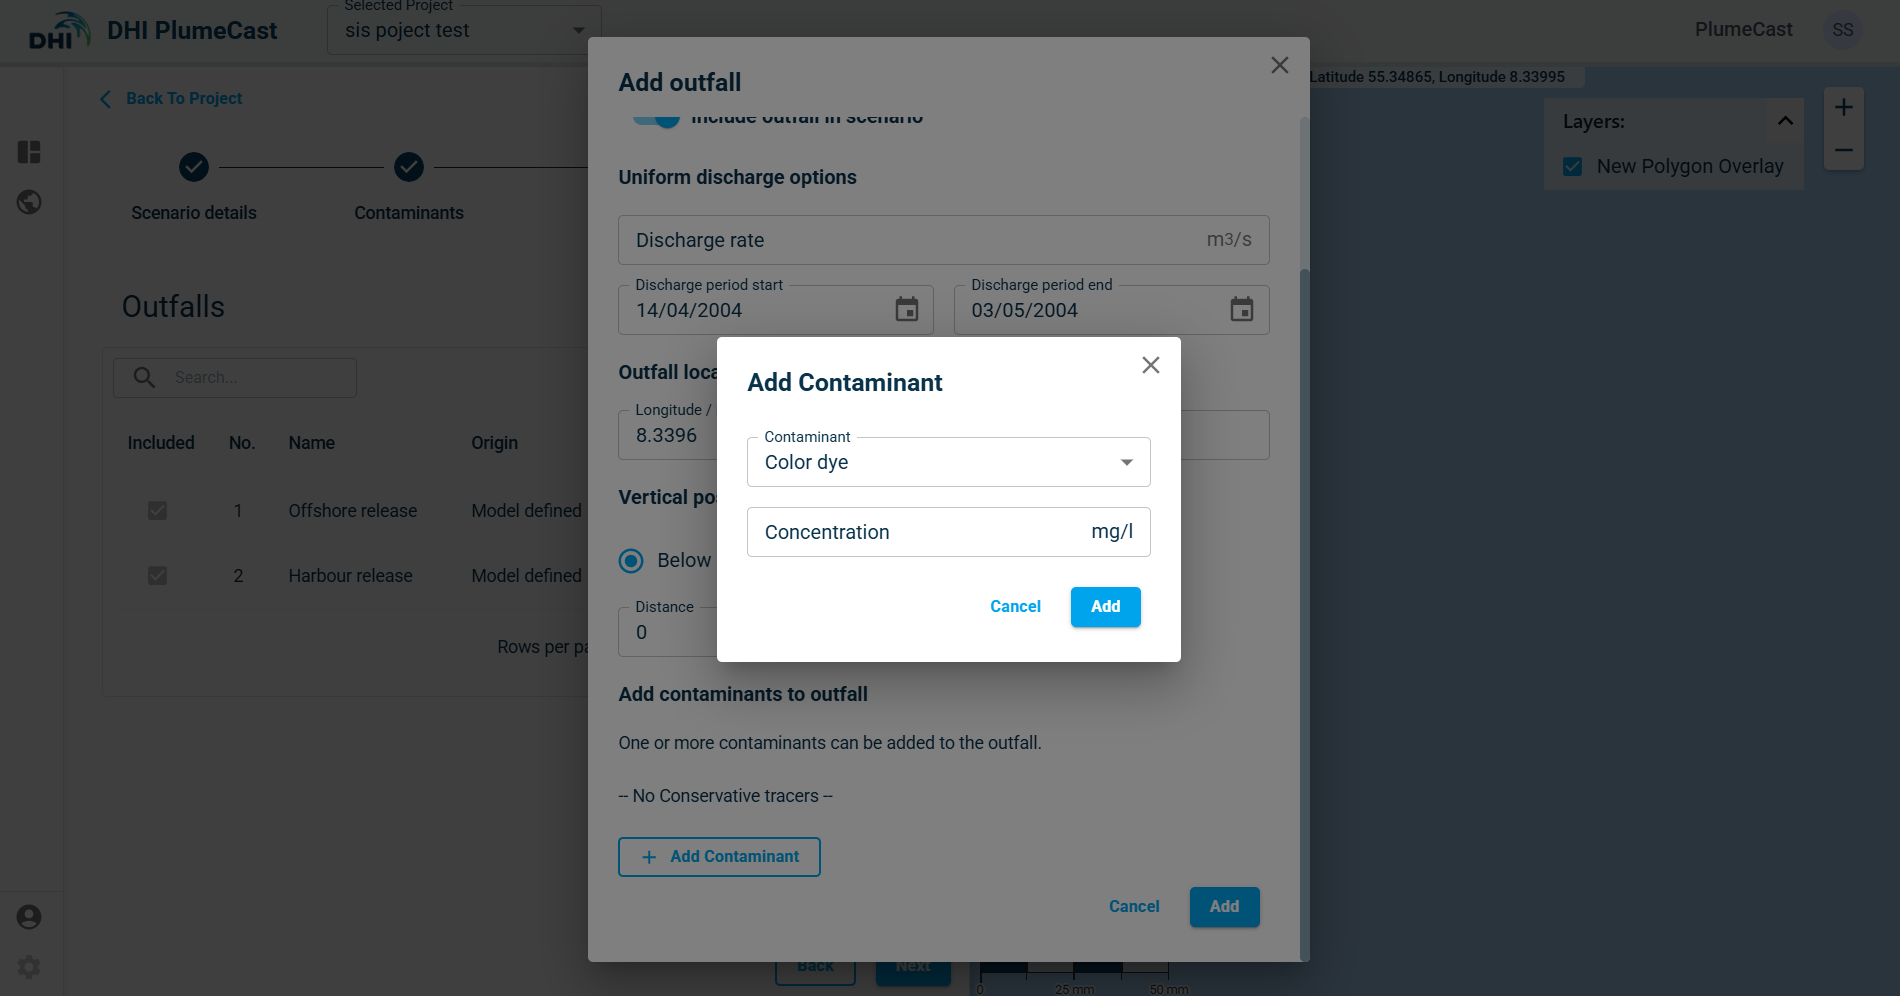Collapse the Layers panel
This screenshot has width=1900, height=996.
1784,121
